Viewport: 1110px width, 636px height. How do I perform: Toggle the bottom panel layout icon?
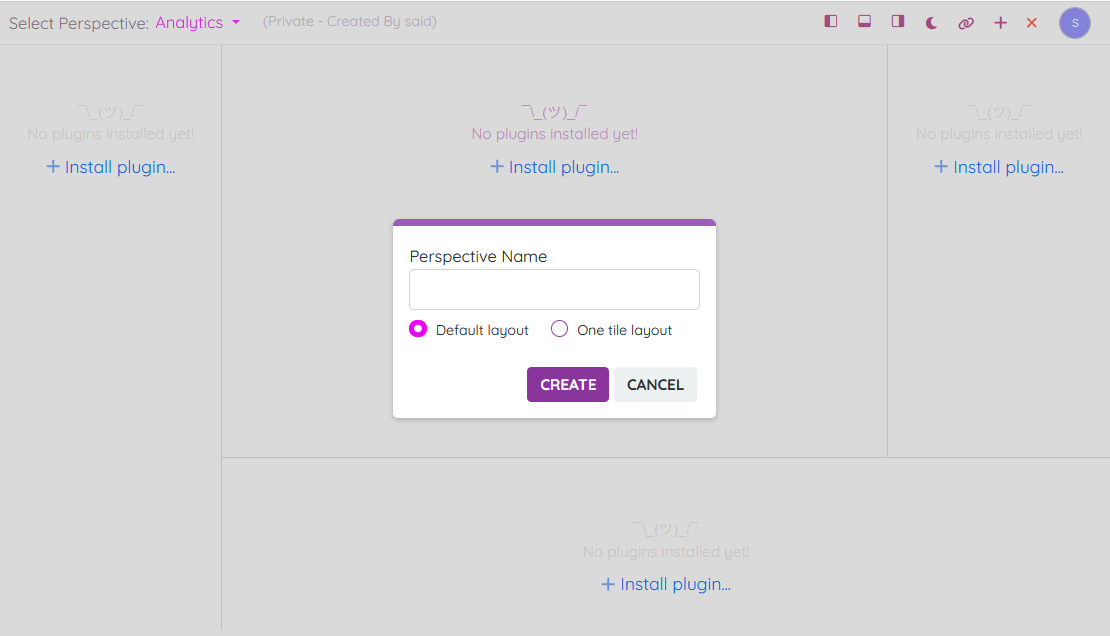tap(864, 21)
